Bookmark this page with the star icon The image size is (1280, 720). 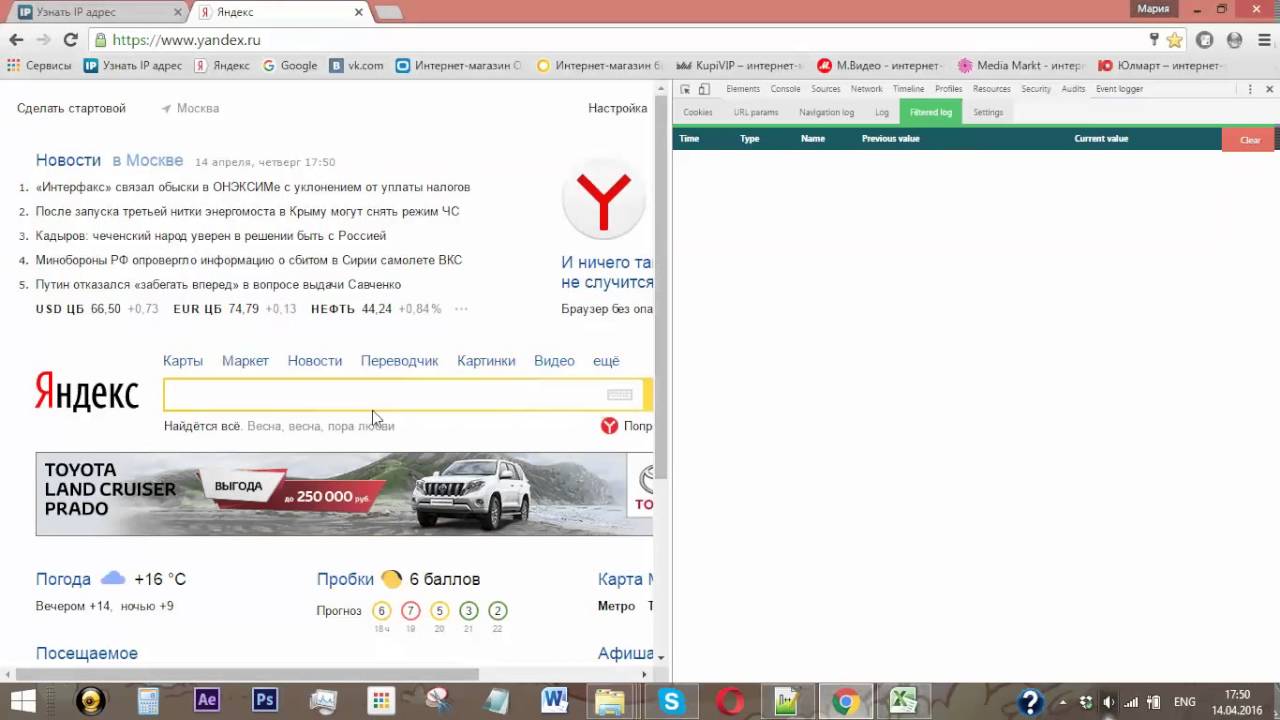click(x=1174, y=40)
